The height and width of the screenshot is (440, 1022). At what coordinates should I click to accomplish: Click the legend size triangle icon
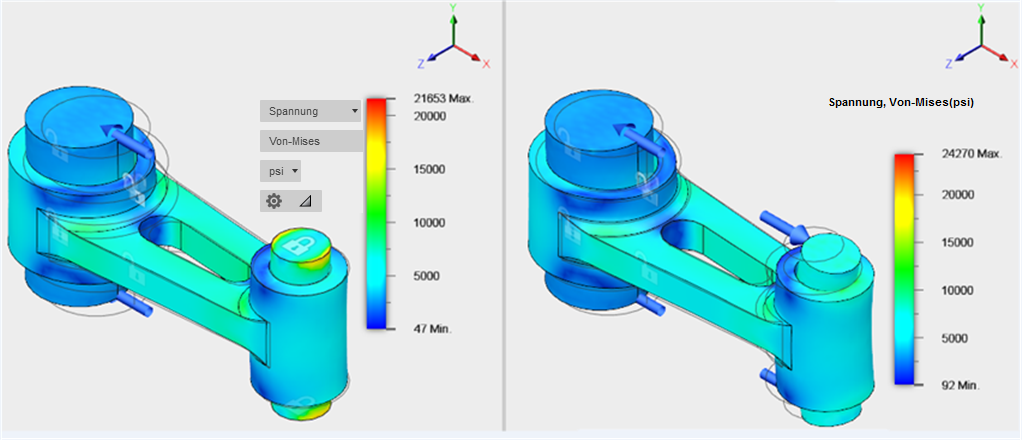305,202
